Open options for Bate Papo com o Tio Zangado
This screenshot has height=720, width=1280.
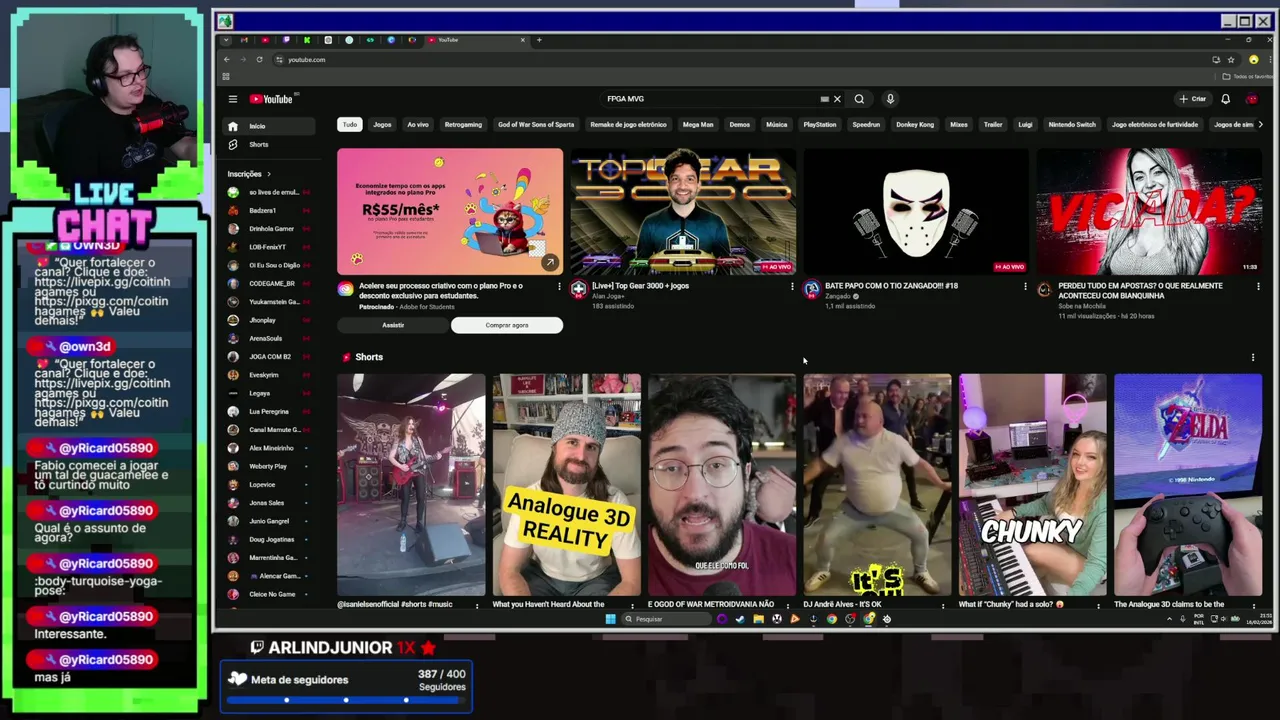[x=1025, y=286]
